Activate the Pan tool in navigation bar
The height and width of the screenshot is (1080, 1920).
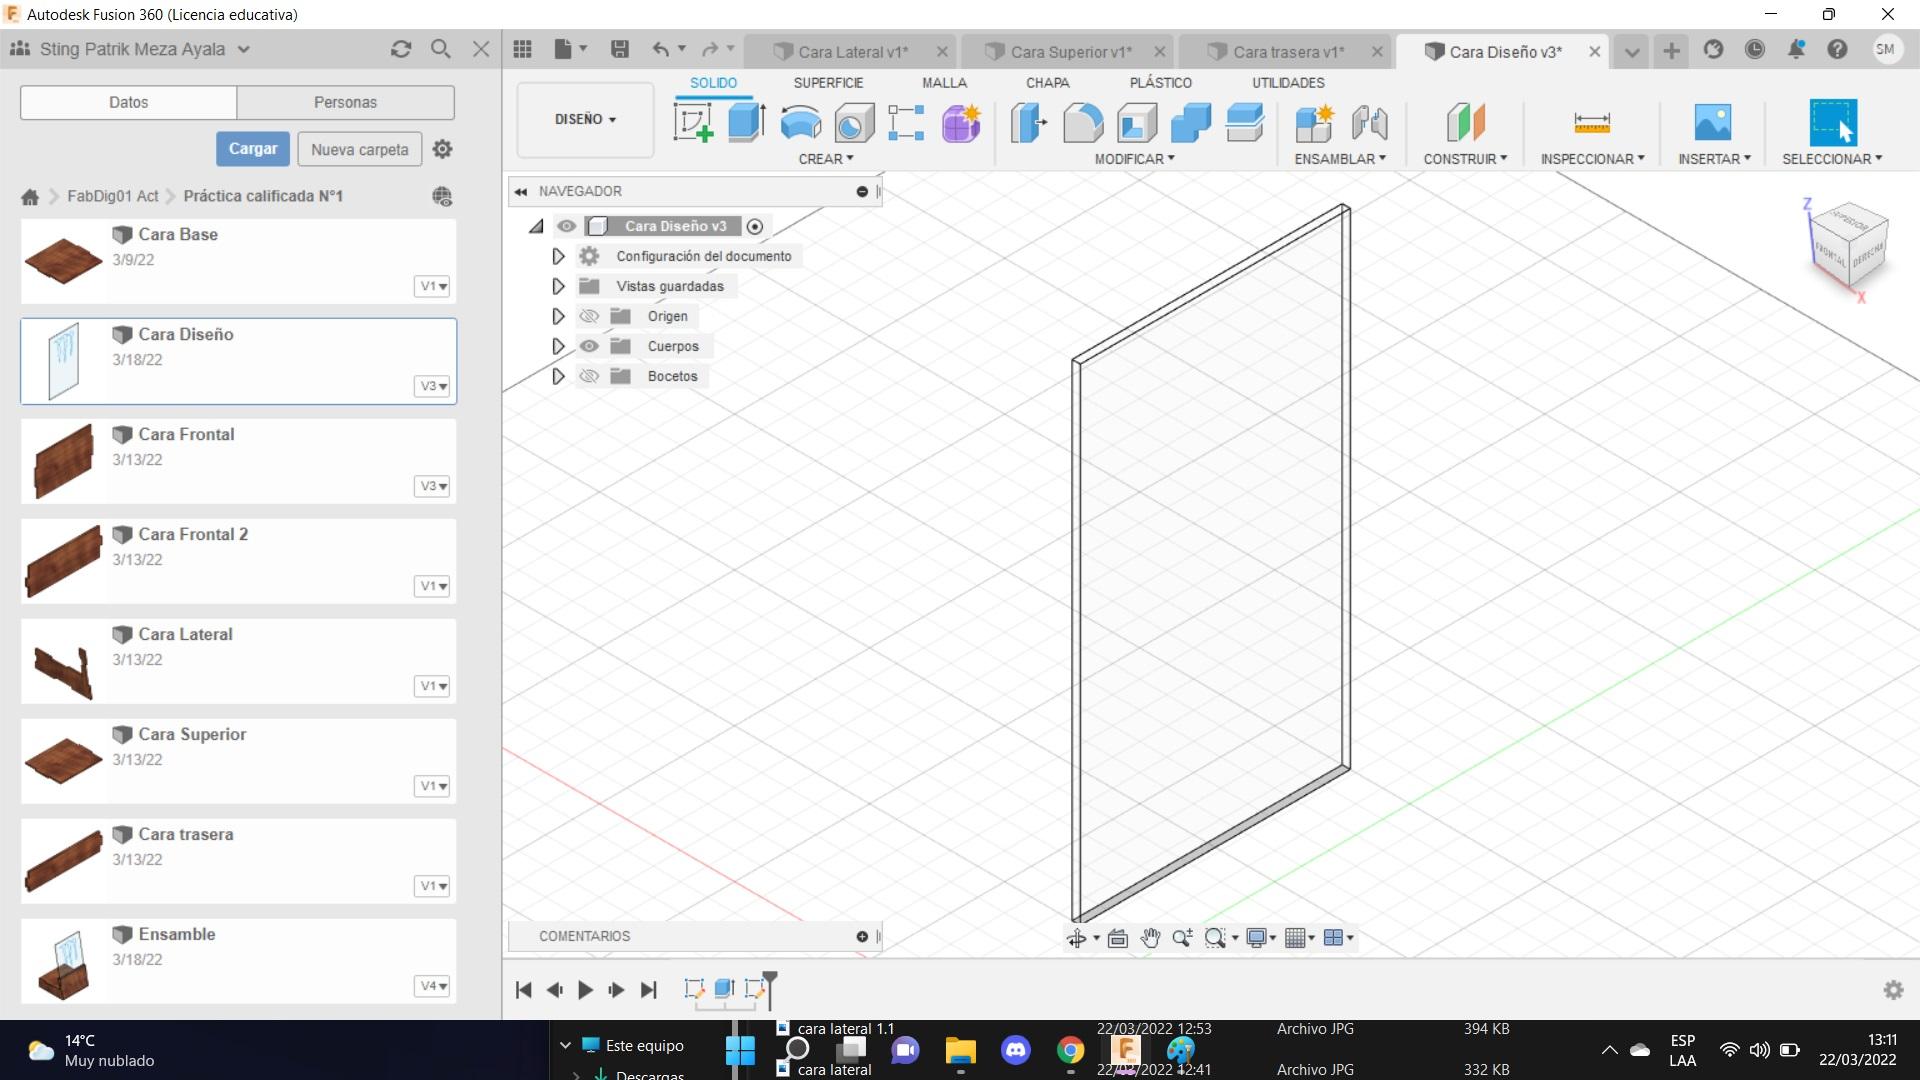click(x=1150, y=938)
